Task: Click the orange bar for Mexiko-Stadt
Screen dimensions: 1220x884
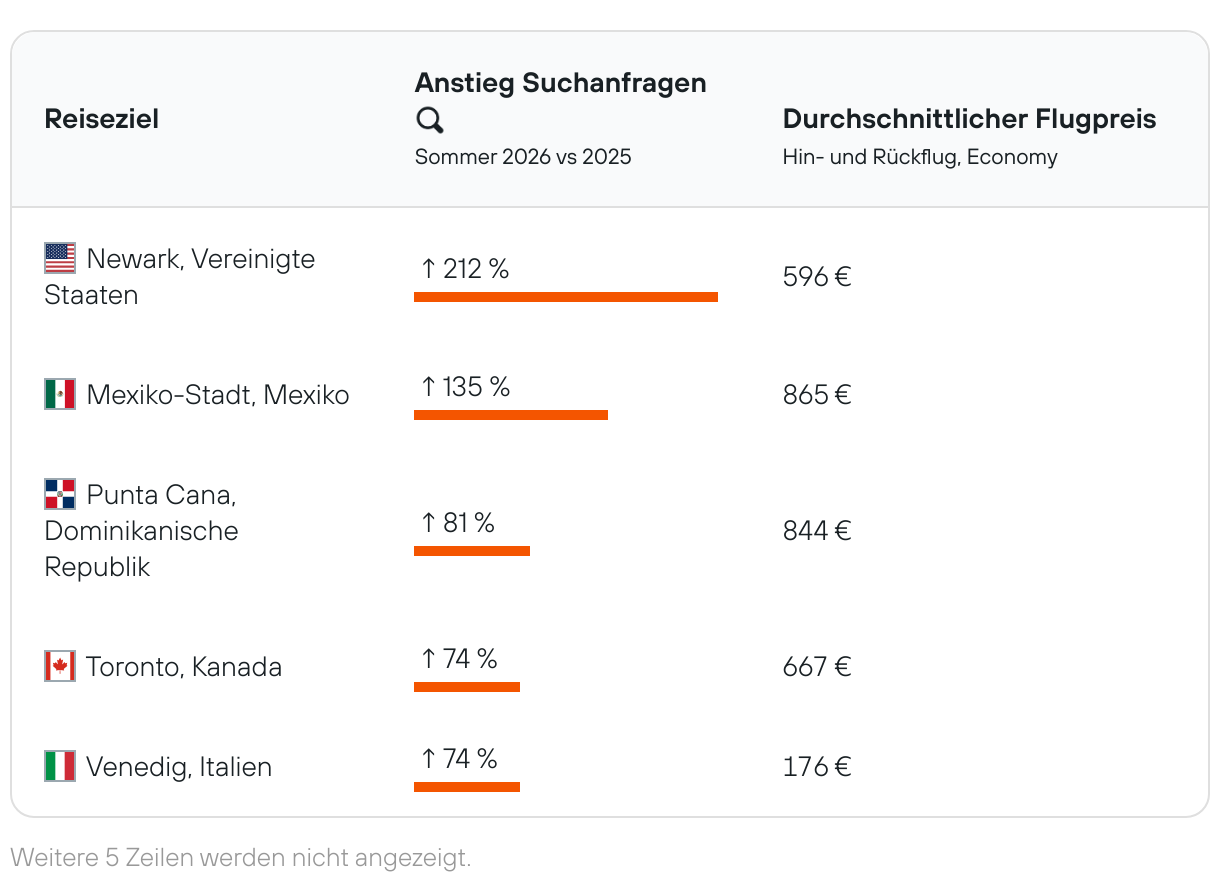Action: 510,415
